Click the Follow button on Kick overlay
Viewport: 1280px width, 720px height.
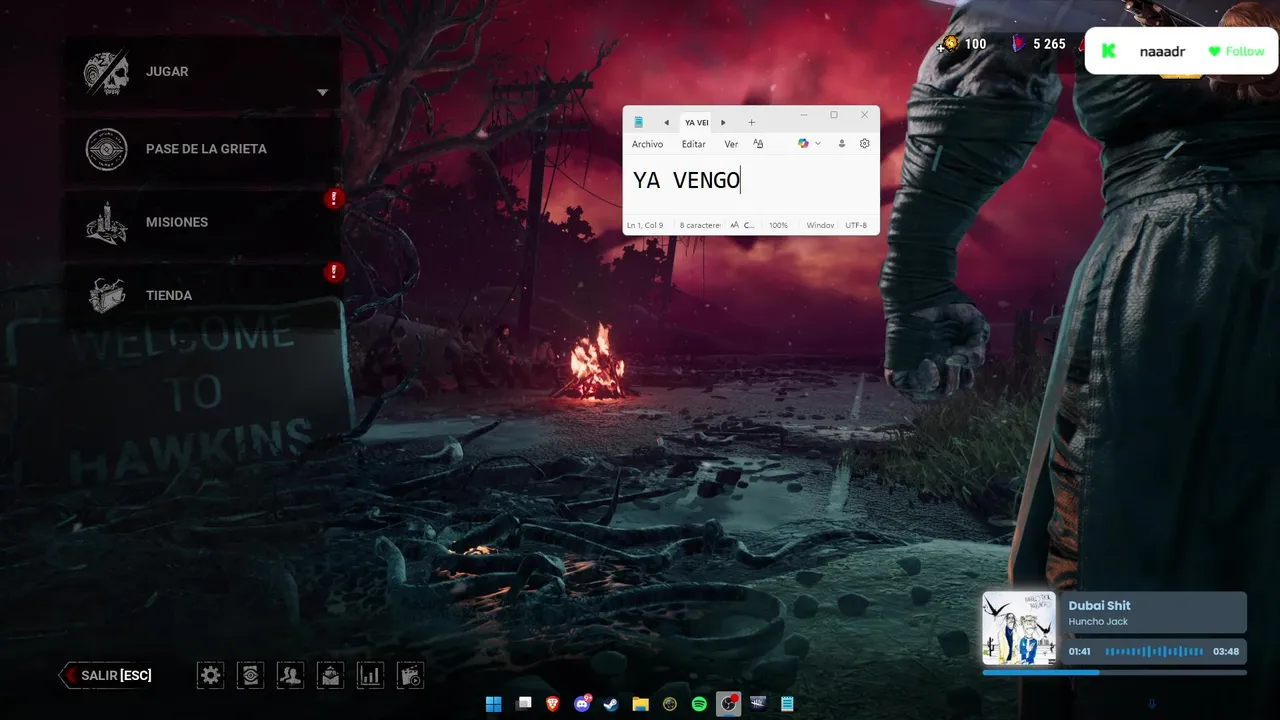[x=1236, y=51]
